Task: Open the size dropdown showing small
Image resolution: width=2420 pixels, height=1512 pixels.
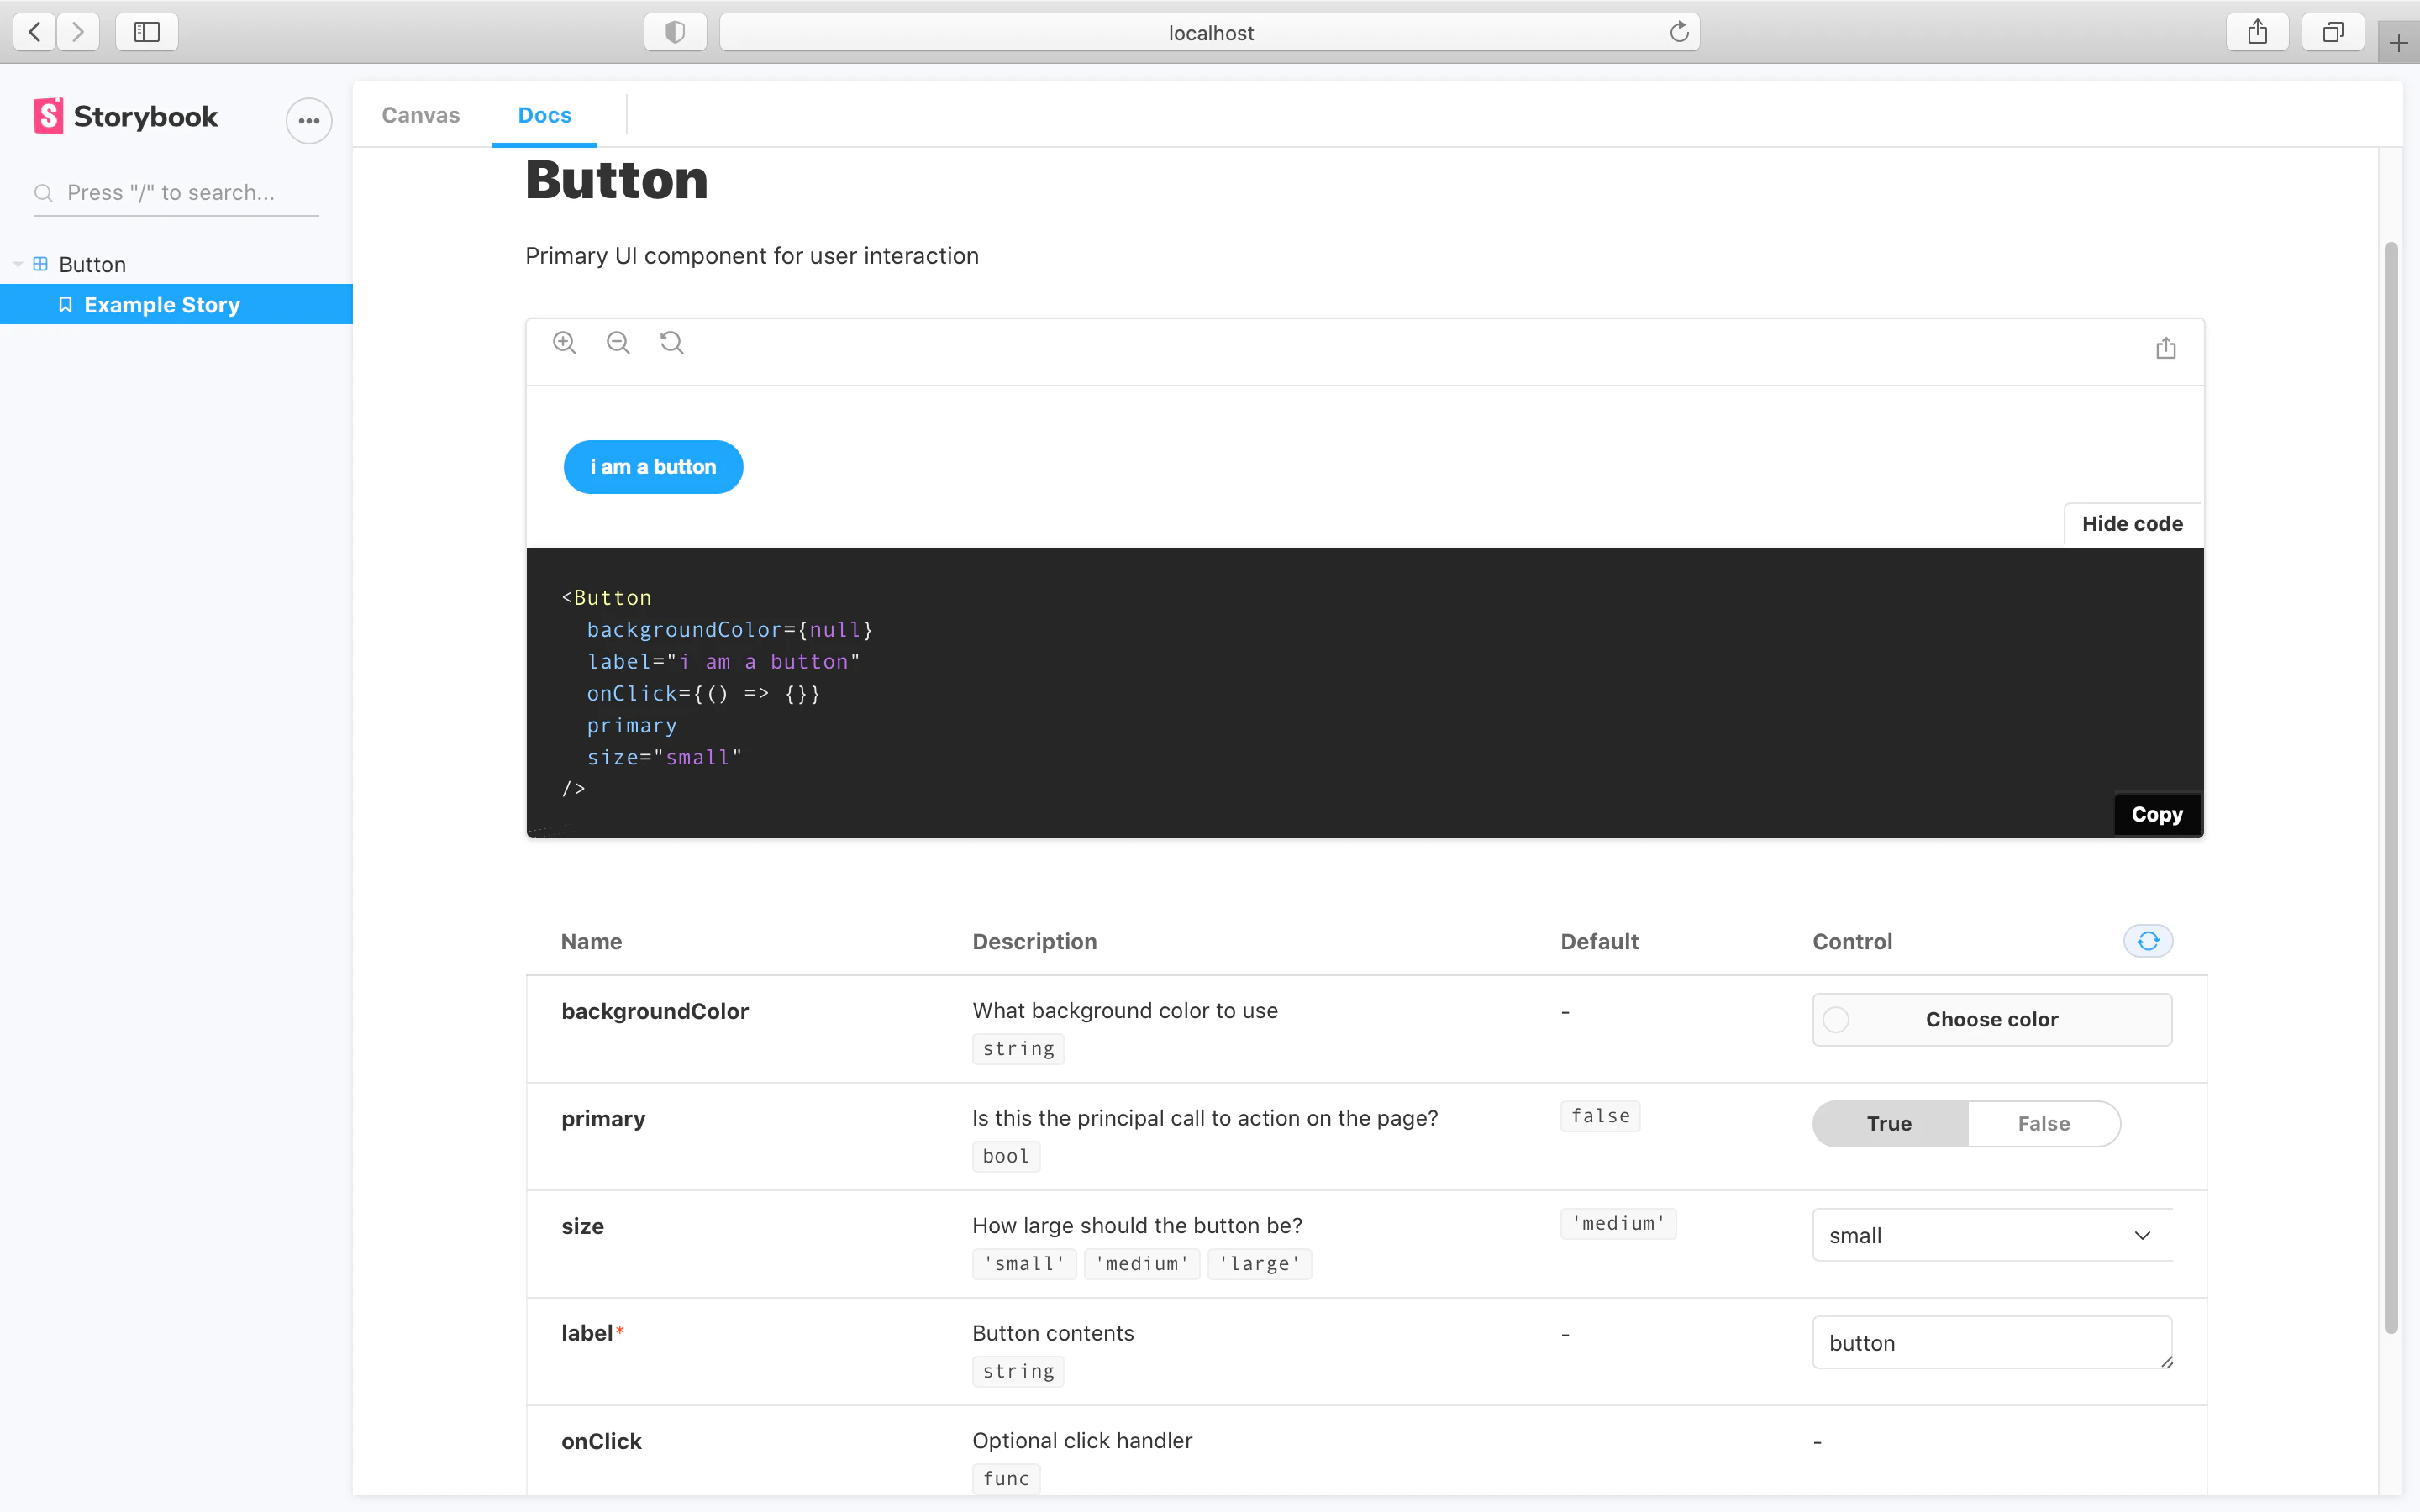Action: point(1991,1234)
